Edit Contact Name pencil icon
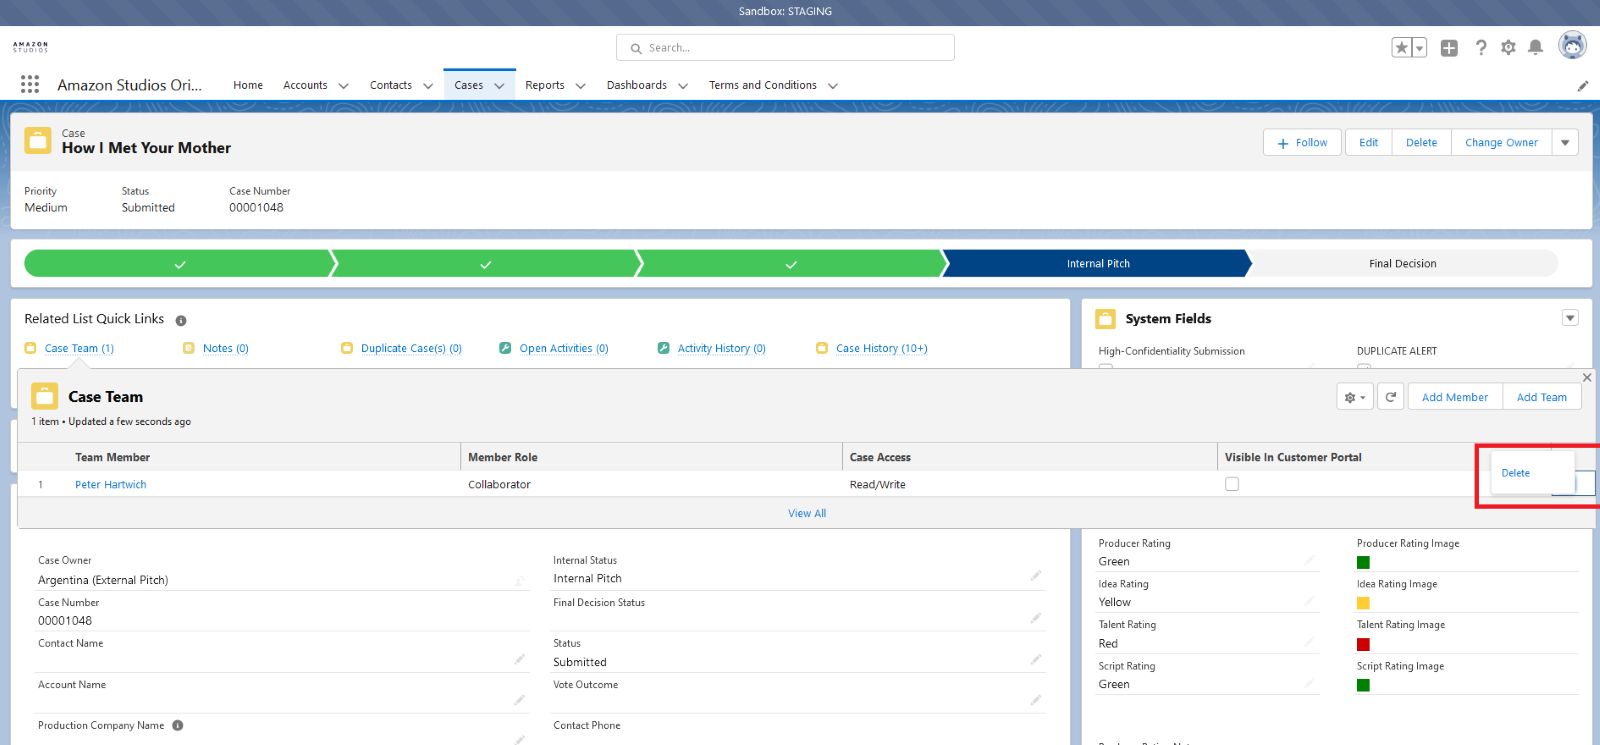Screen dimensions: 1600x745 point(520,660)
